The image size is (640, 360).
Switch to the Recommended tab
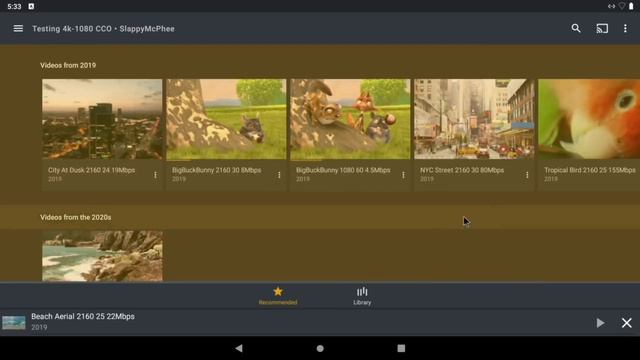click(278, 296)
